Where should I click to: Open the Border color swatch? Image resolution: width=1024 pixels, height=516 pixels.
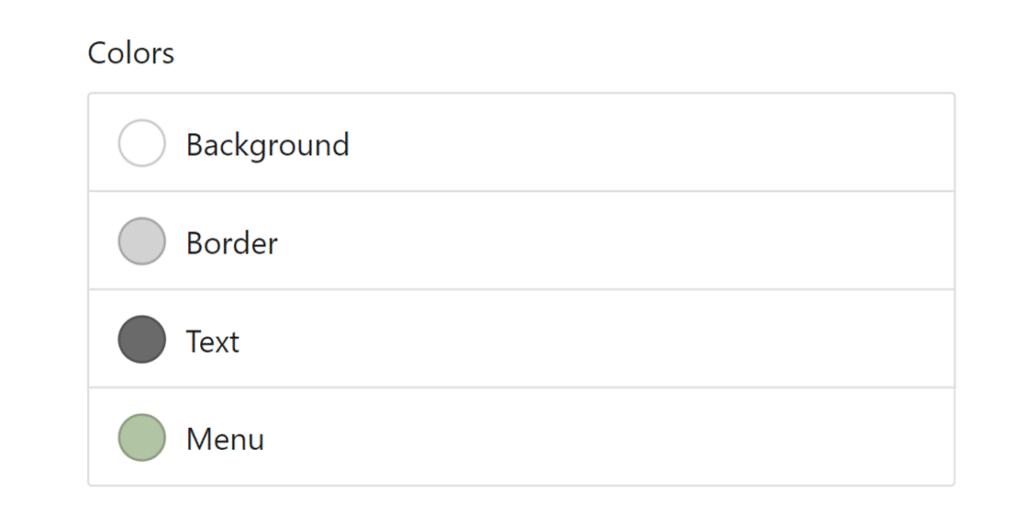(141, 241)
